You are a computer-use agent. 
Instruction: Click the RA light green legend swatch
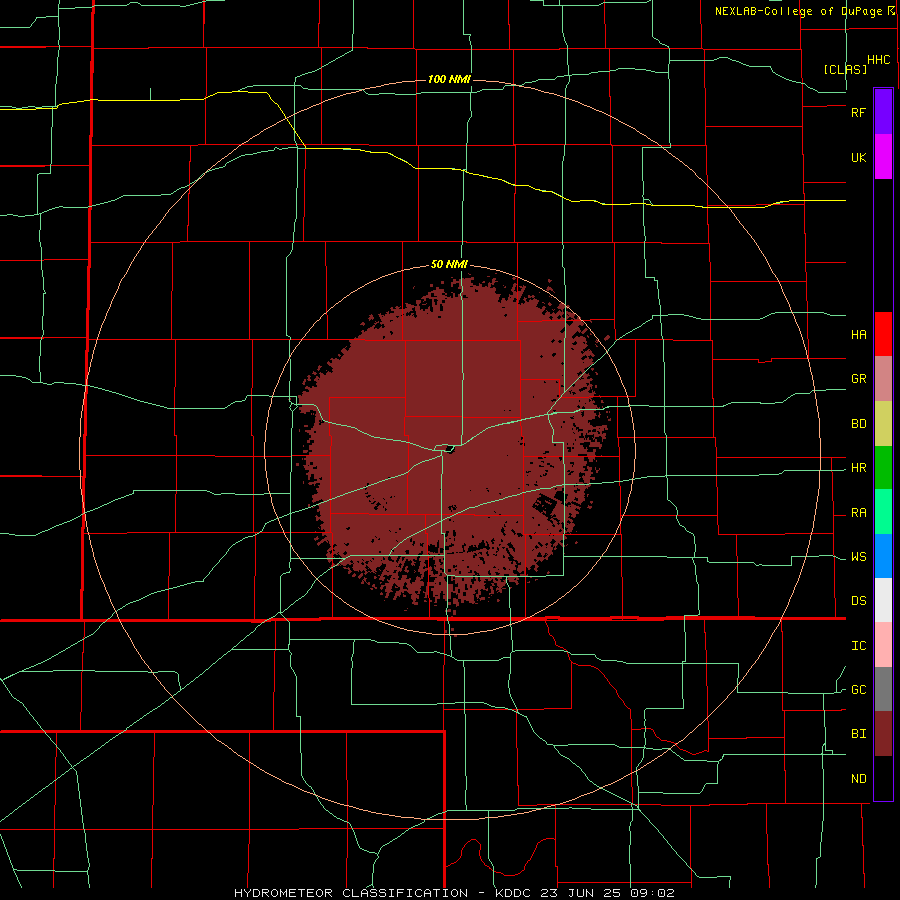[883, 512]
